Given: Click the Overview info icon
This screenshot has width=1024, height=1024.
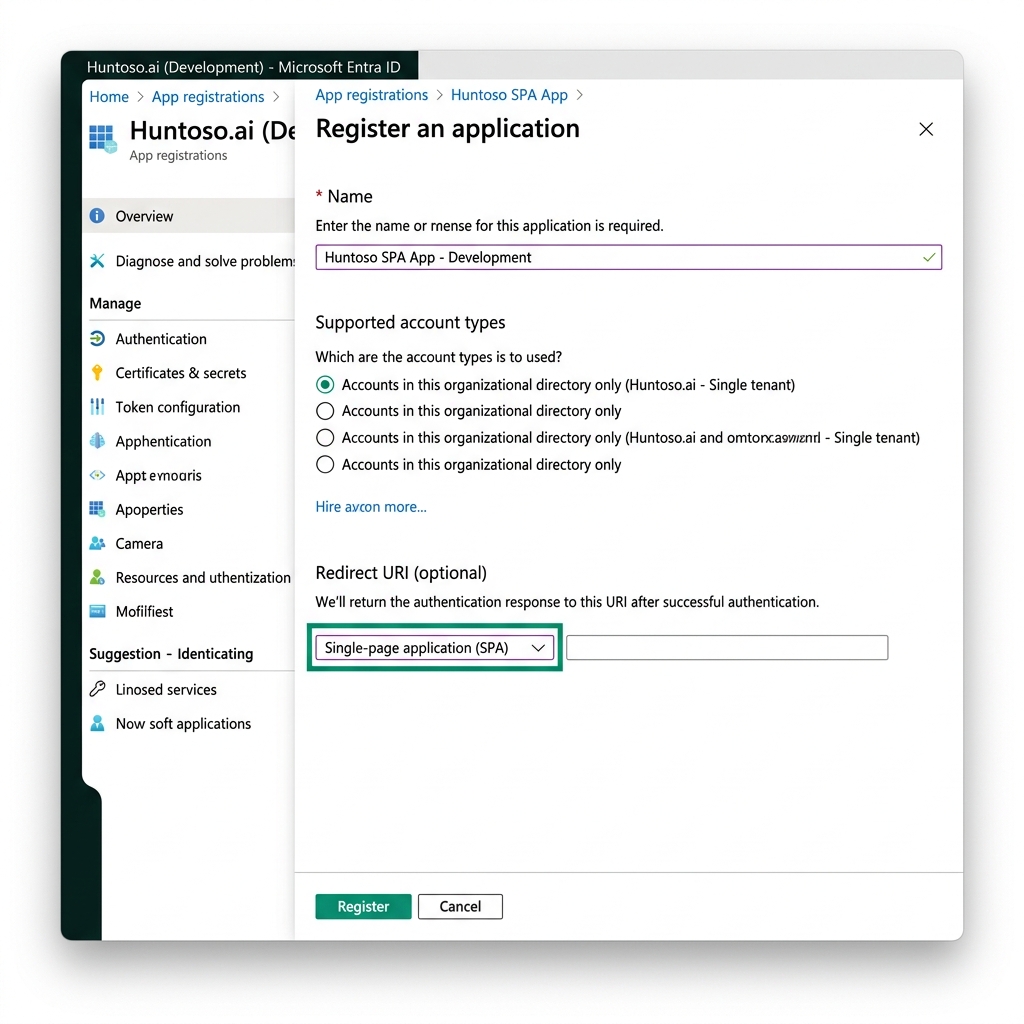Looking at the screenshot, I should (97, 216).
